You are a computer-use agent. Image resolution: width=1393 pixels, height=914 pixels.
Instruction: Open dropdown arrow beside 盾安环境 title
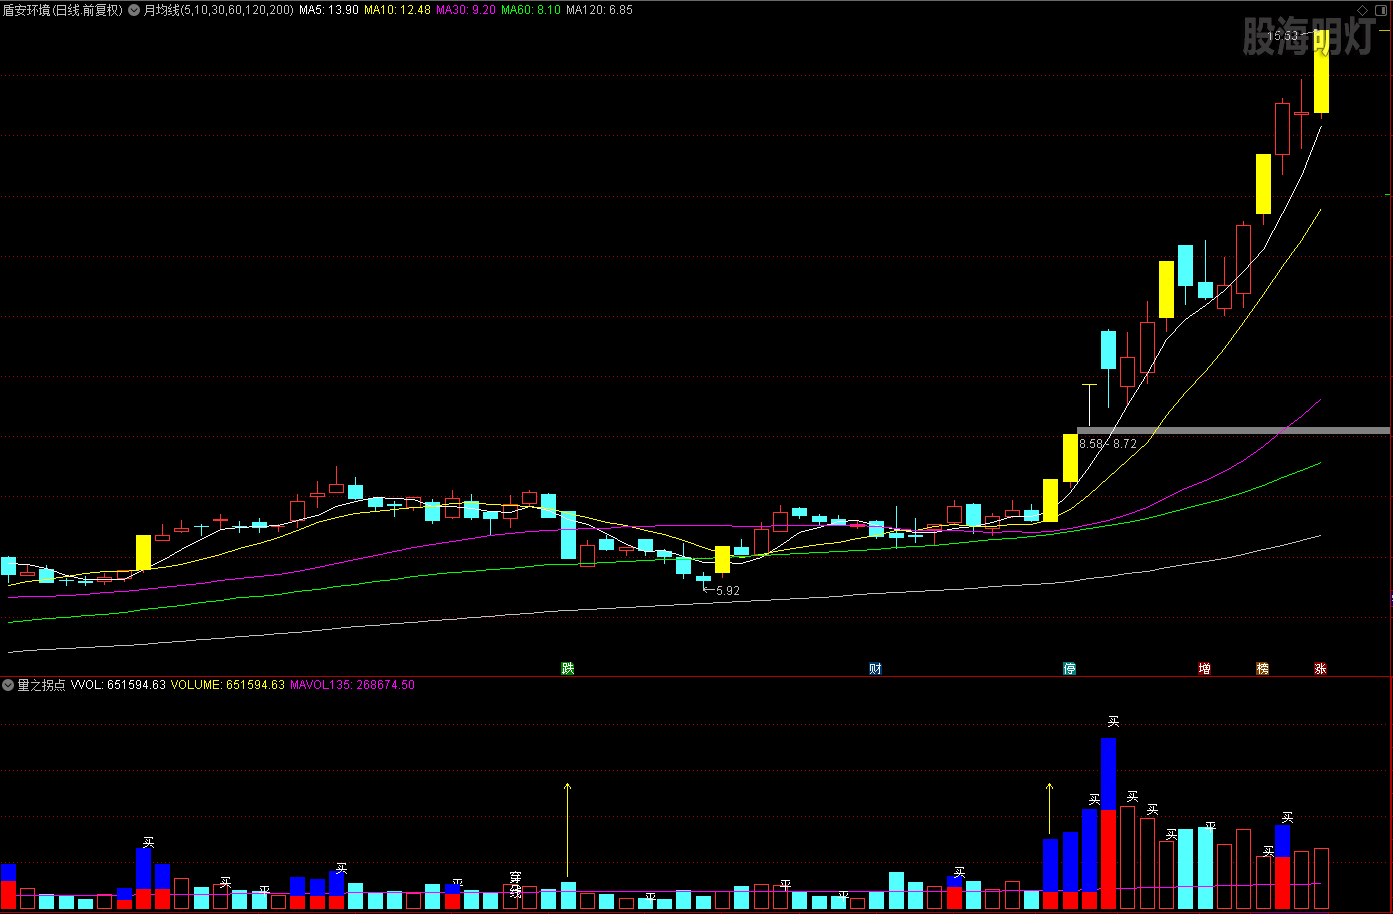coord(134,10)
